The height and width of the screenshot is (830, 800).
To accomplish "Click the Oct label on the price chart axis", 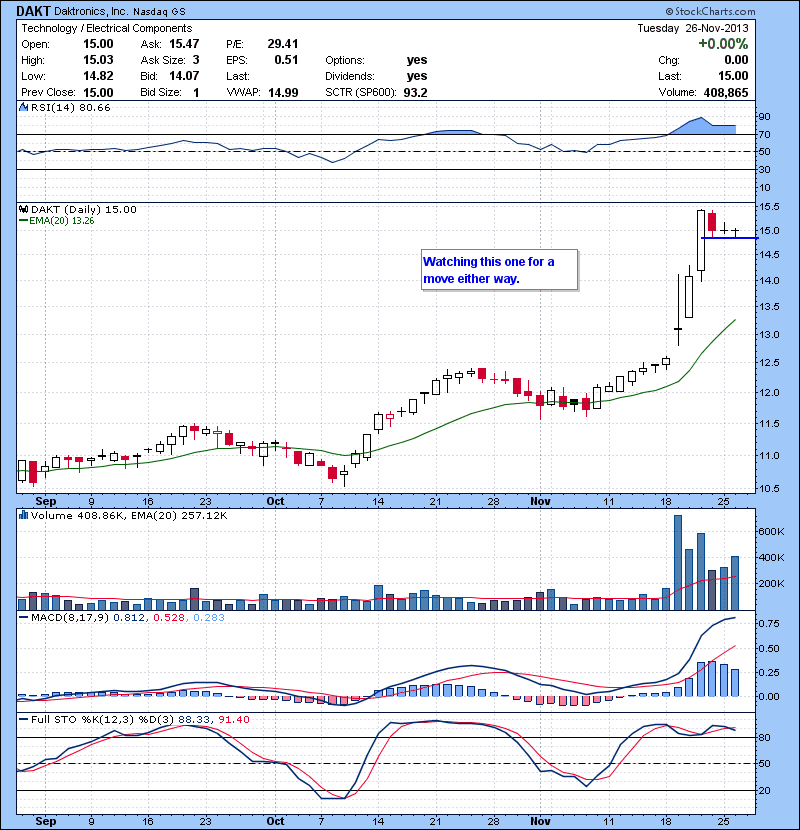I will (275, 501).
